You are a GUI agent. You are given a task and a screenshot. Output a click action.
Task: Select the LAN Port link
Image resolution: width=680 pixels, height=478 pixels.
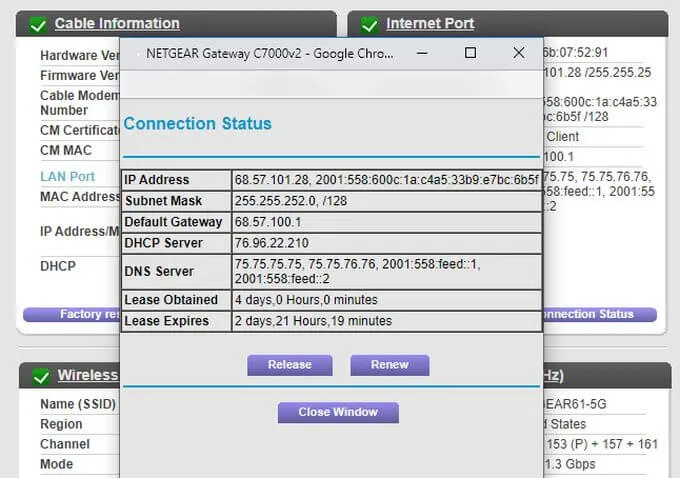[67, 177]
